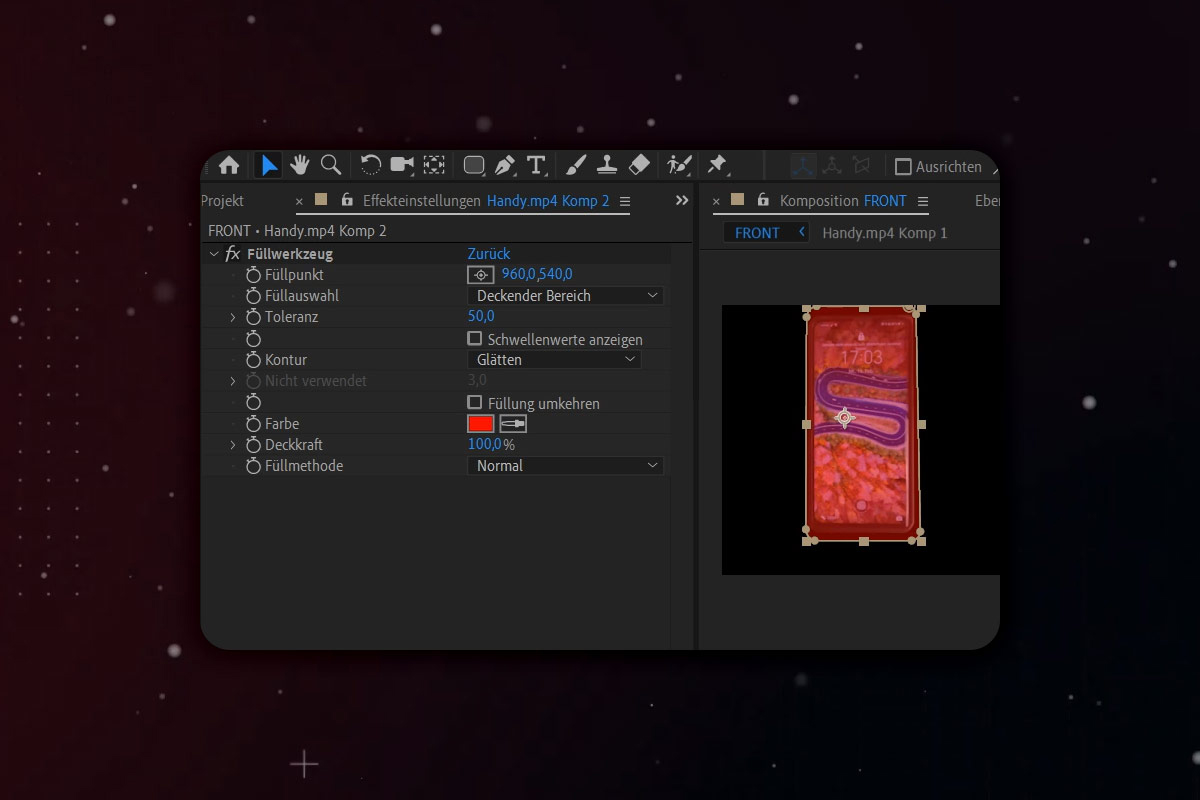Open the Füllauswahl dropdown Deckender Bereich
The height and width of the screenshot is (800, 1200).
tap(566, 296)
